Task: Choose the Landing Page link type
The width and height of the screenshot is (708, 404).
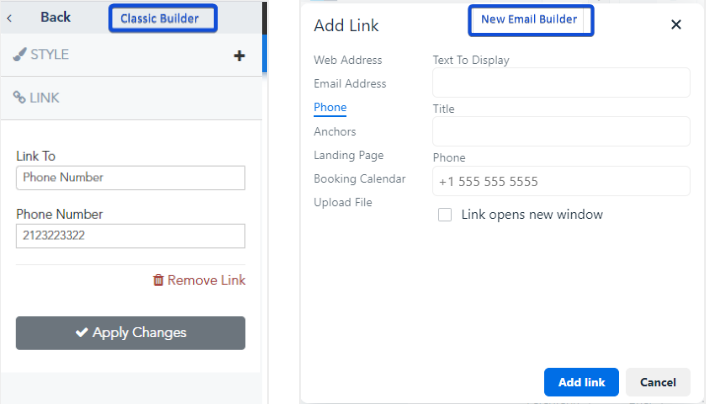Action: click(x=348, y=155)
